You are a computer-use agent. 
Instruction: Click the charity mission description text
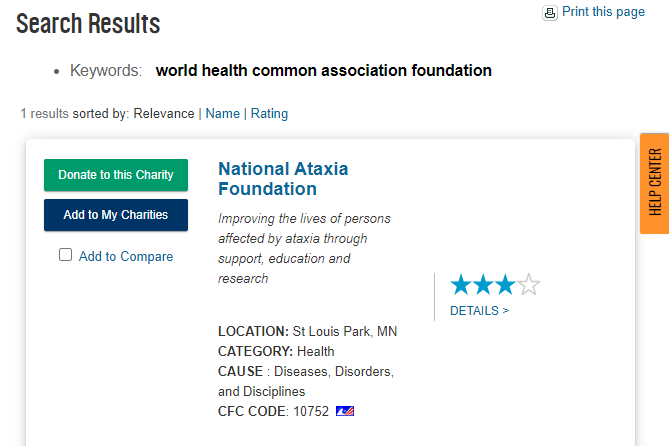coord(304,248)
